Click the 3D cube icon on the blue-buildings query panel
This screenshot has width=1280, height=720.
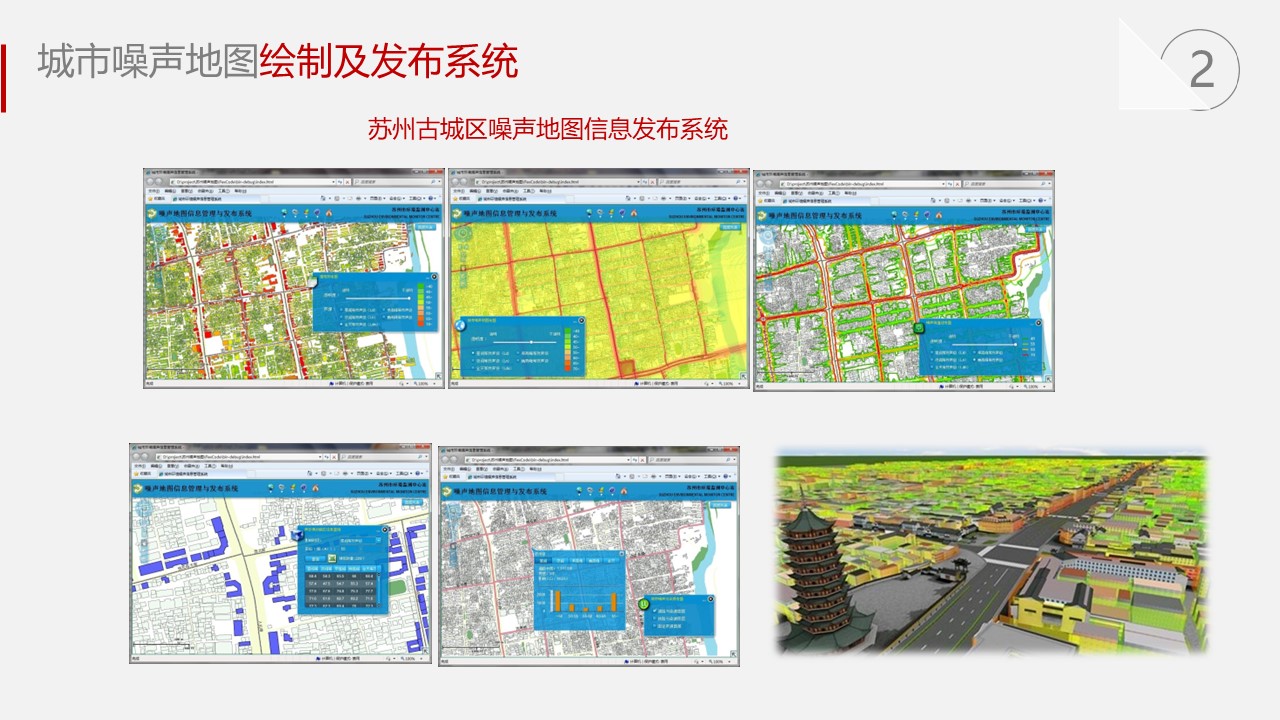[x=297, y=535]
